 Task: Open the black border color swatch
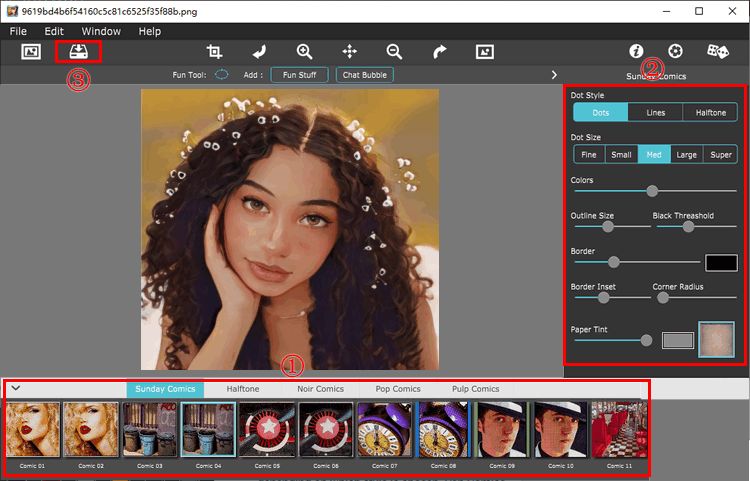[x=721, y=262]
